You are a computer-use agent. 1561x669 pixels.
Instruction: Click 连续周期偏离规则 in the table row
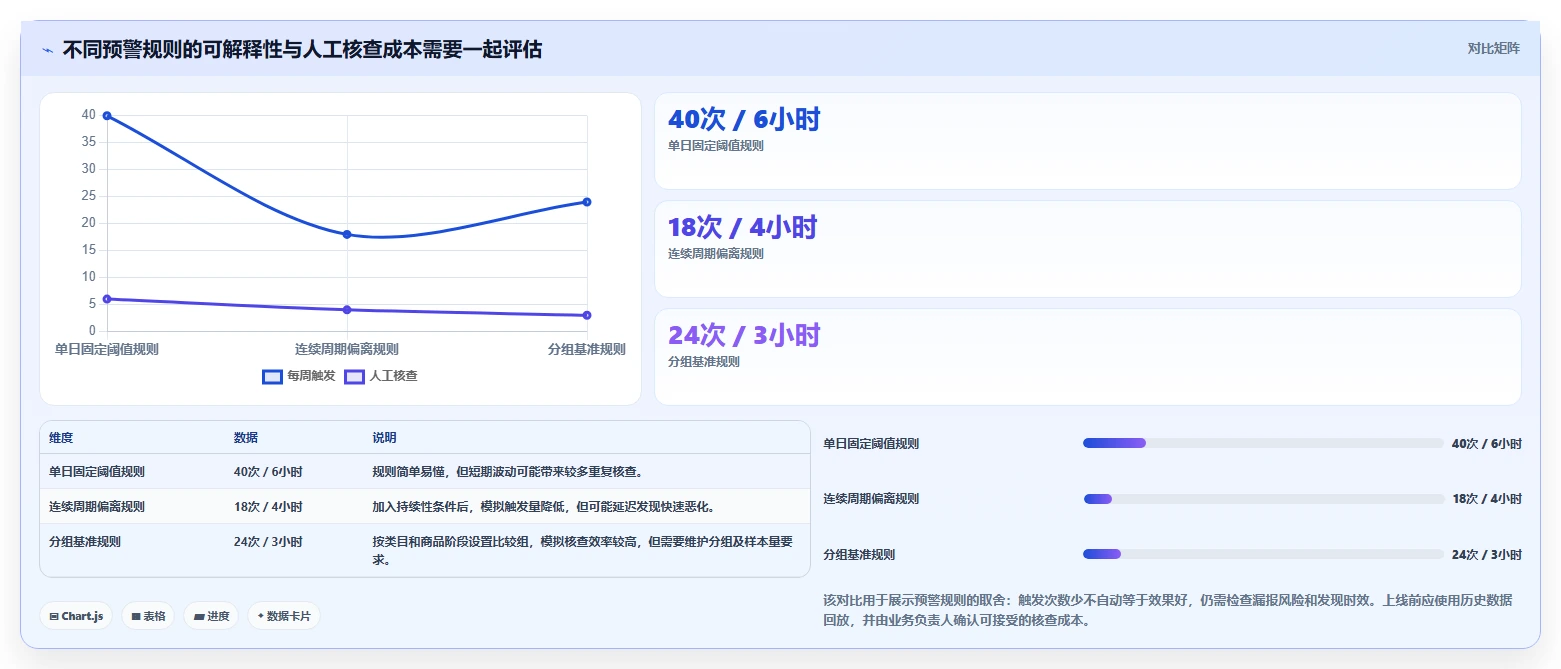coord(97,507)
